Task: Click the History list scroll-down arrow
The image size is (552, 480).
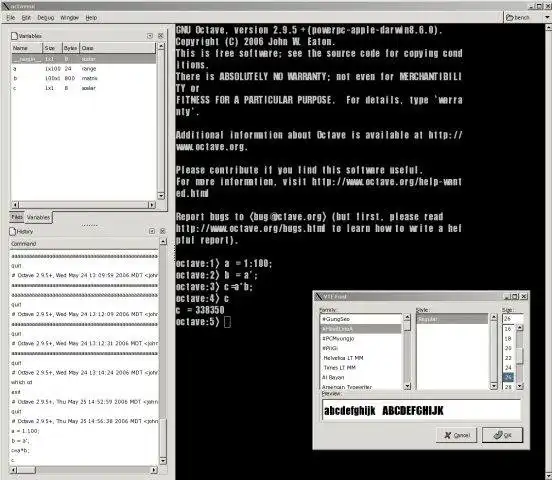Action: coord(163,460)
